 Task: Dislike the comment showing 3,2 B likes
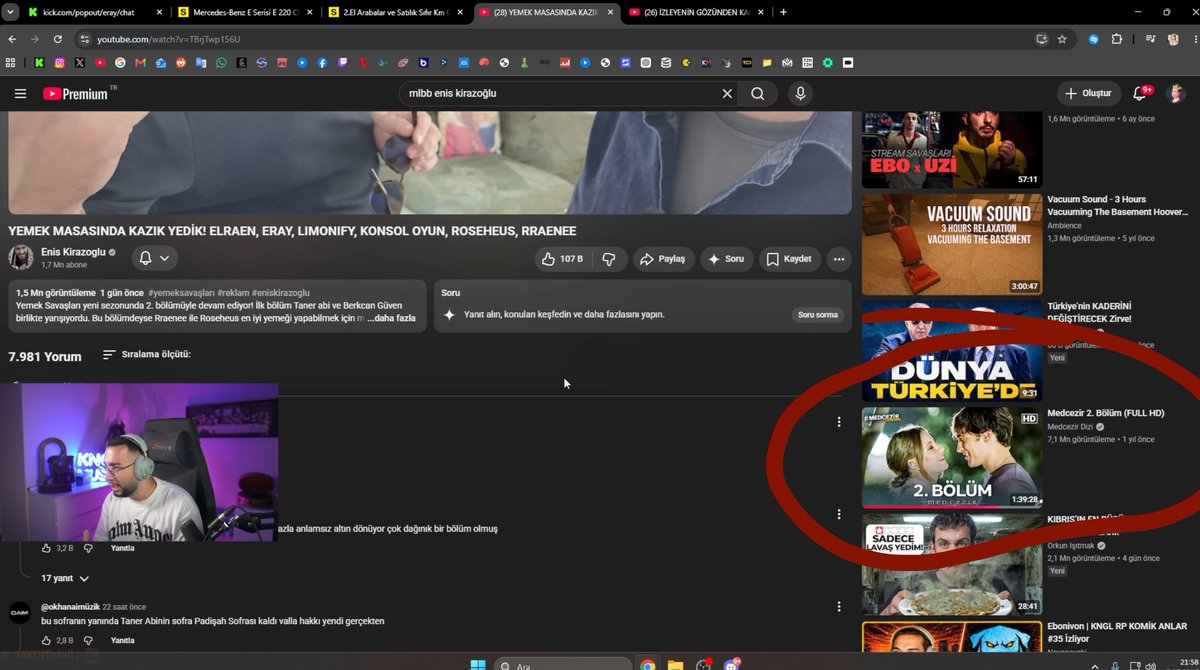[88, 548]
